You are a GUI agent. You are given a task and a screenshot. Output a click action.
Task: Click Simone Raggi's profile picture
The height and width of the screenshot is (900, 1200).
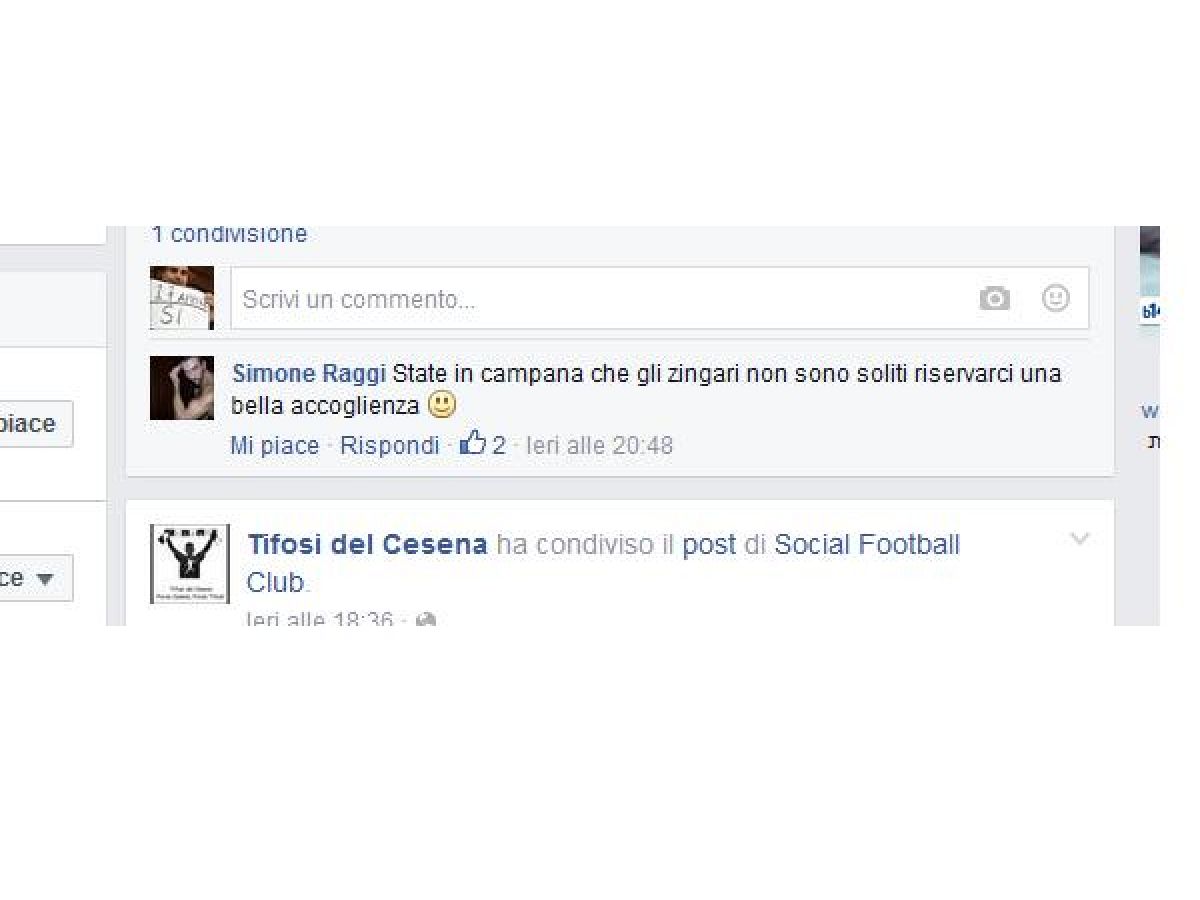point(182,388)
